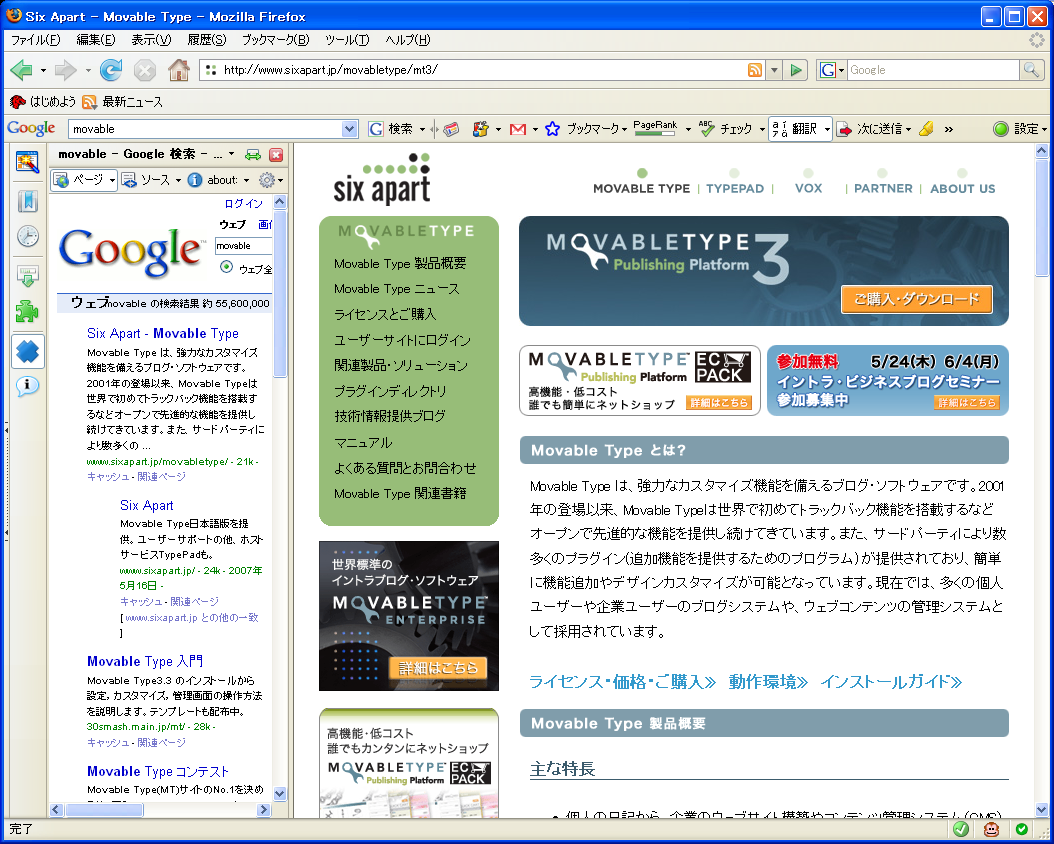Image resolution: width=1054 pixels, height=844 pixels.
Task: Open the Bookmarks sidebar panel icon
Action: (27, 200)
